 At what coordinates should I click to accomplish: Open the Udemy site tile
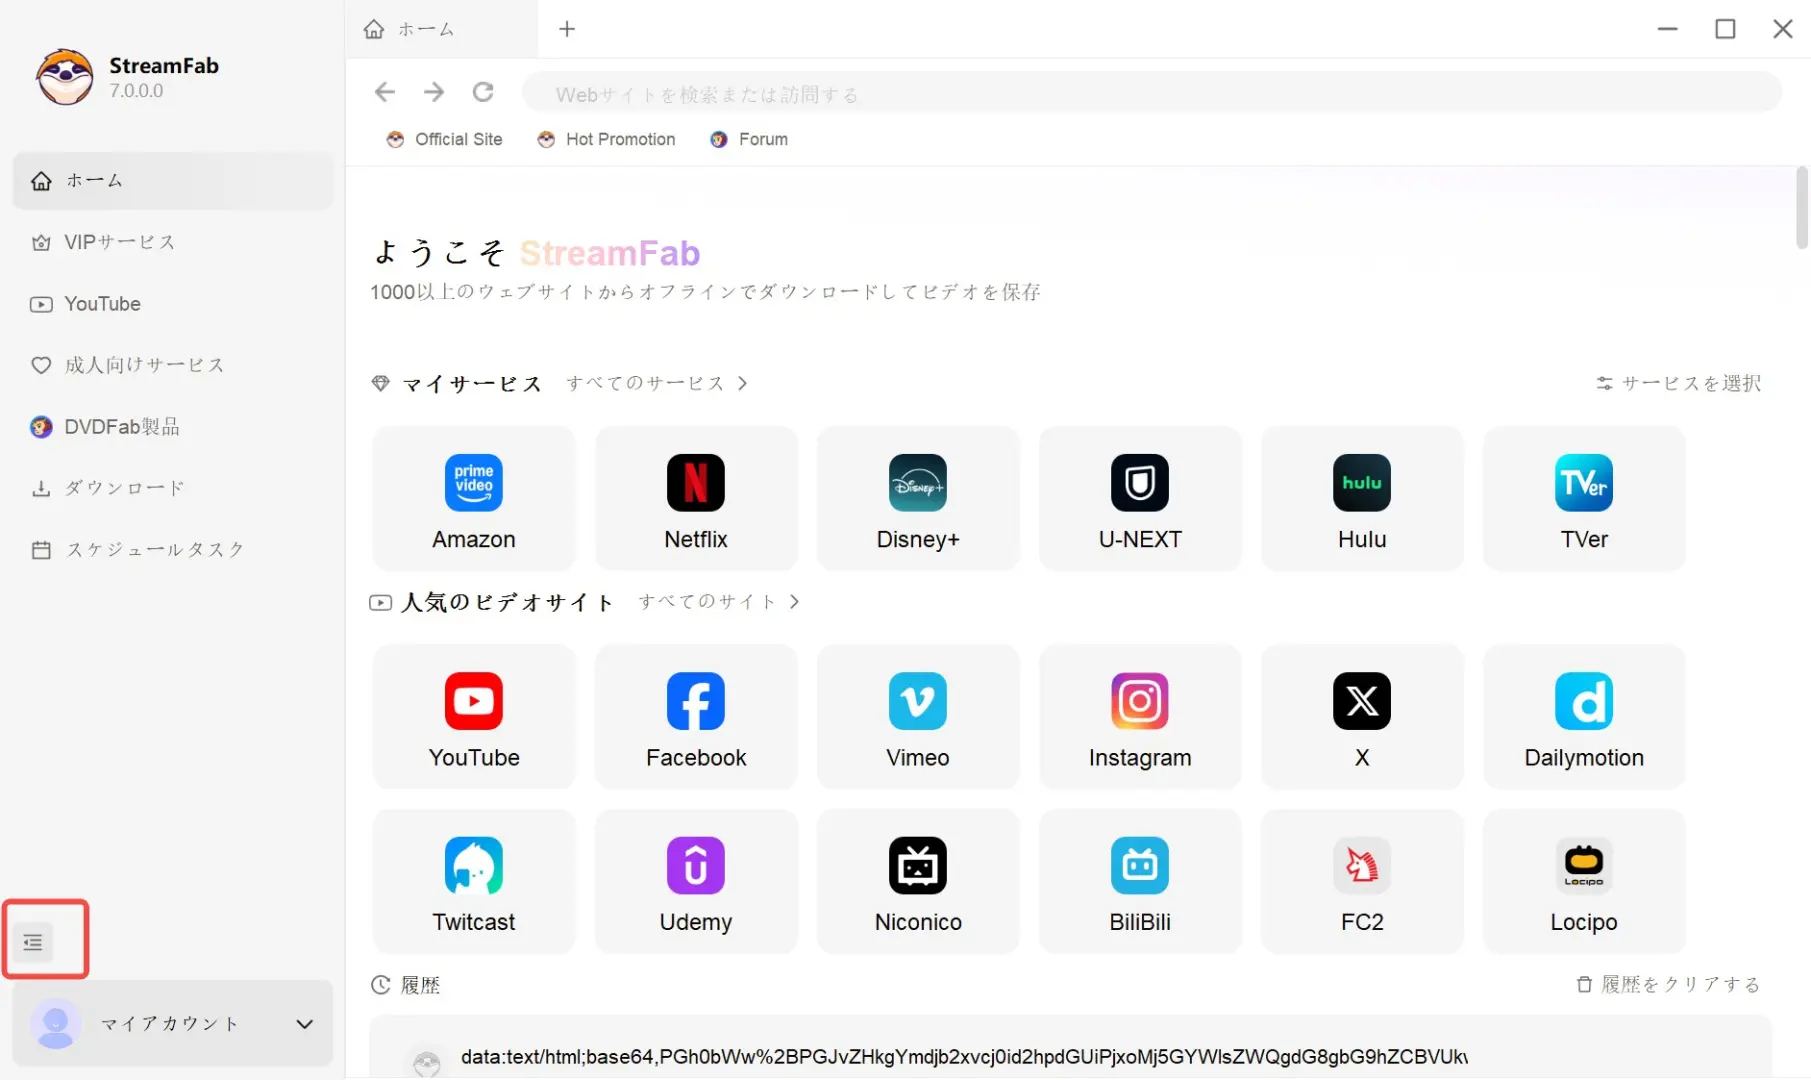696,881
